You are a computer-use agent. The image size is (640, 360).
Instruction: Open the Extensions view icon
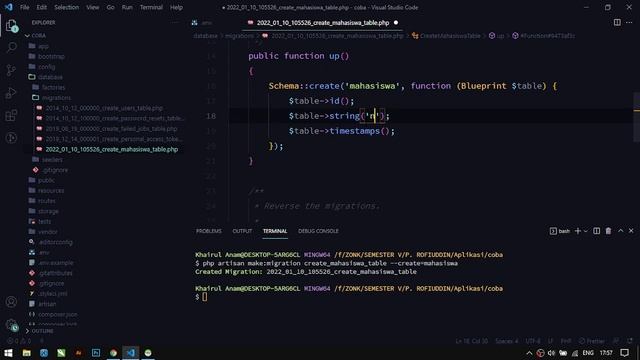coord(11,116)
